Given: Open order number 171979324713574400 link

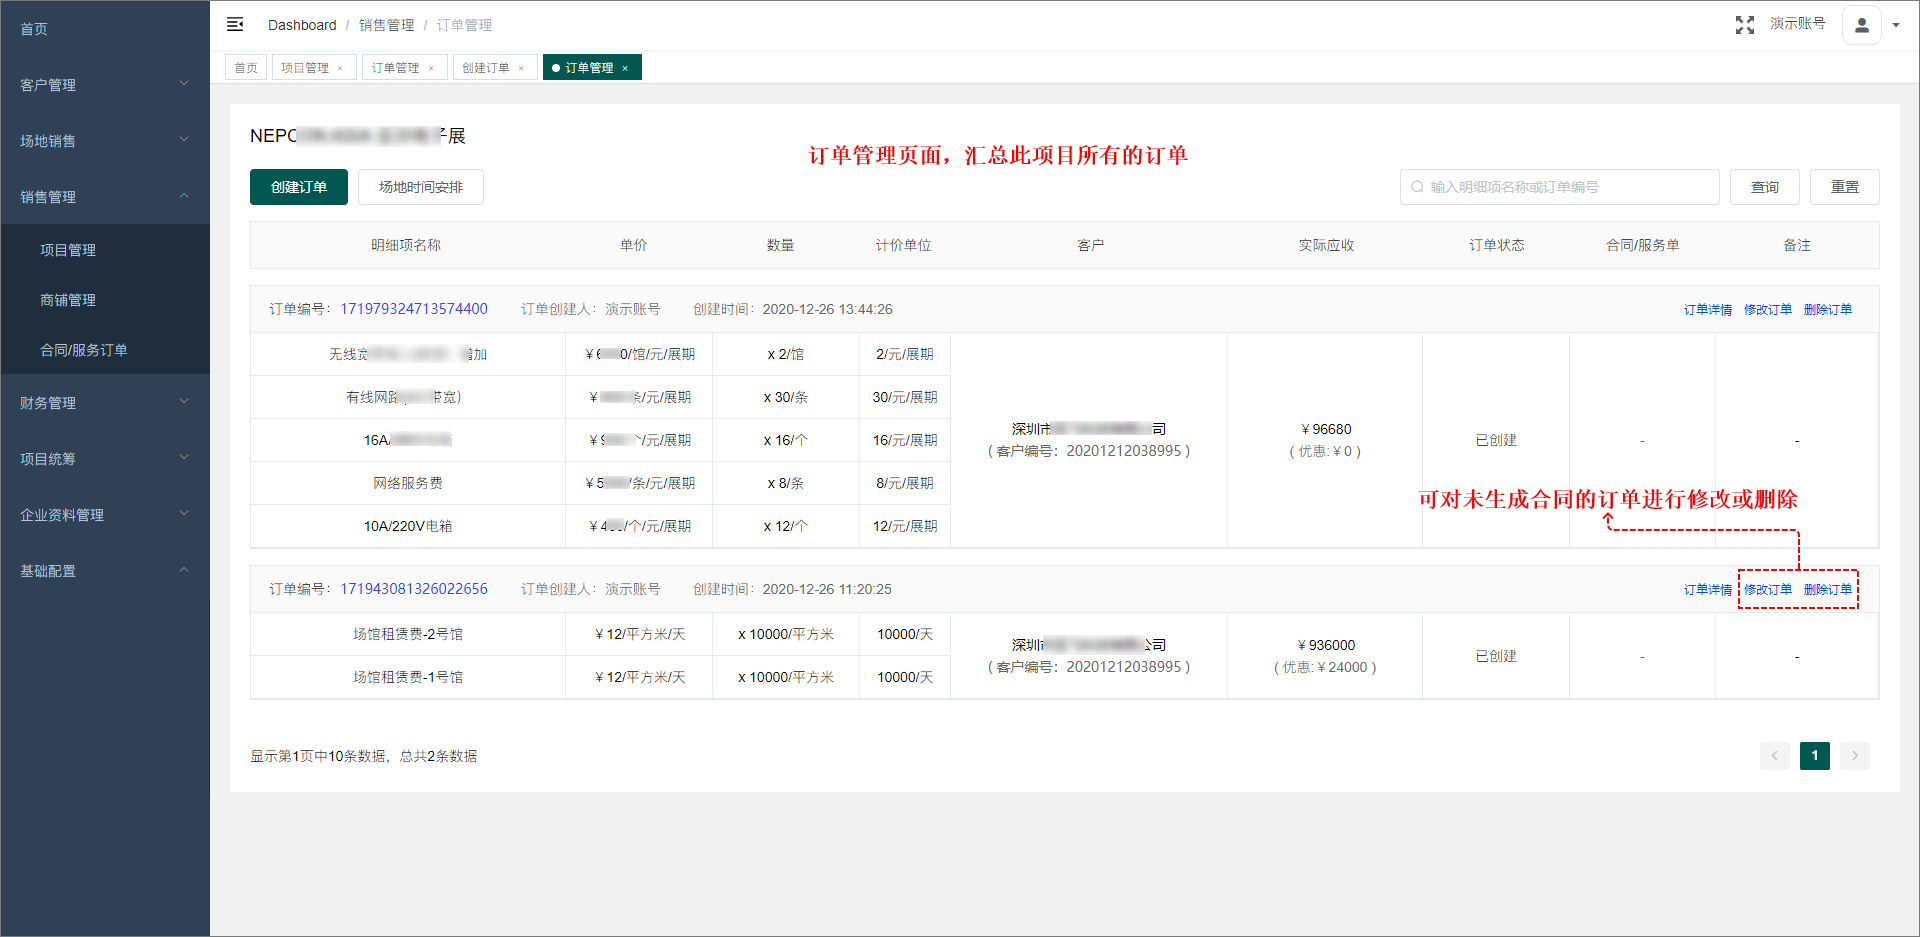Looking at the screenshot, I should (x=414, y=309).
